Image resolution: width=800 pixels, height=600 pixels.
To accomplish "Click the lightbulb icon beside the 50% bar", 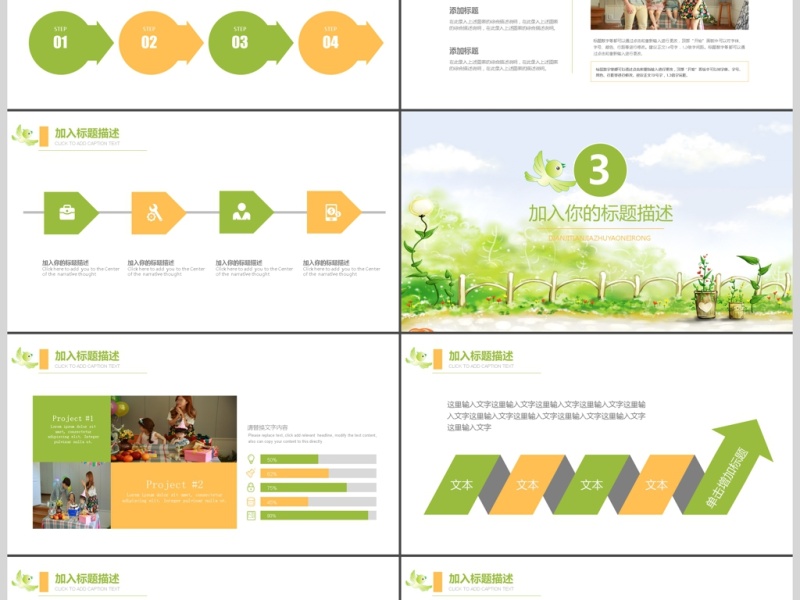I will (x=251, y=459).
